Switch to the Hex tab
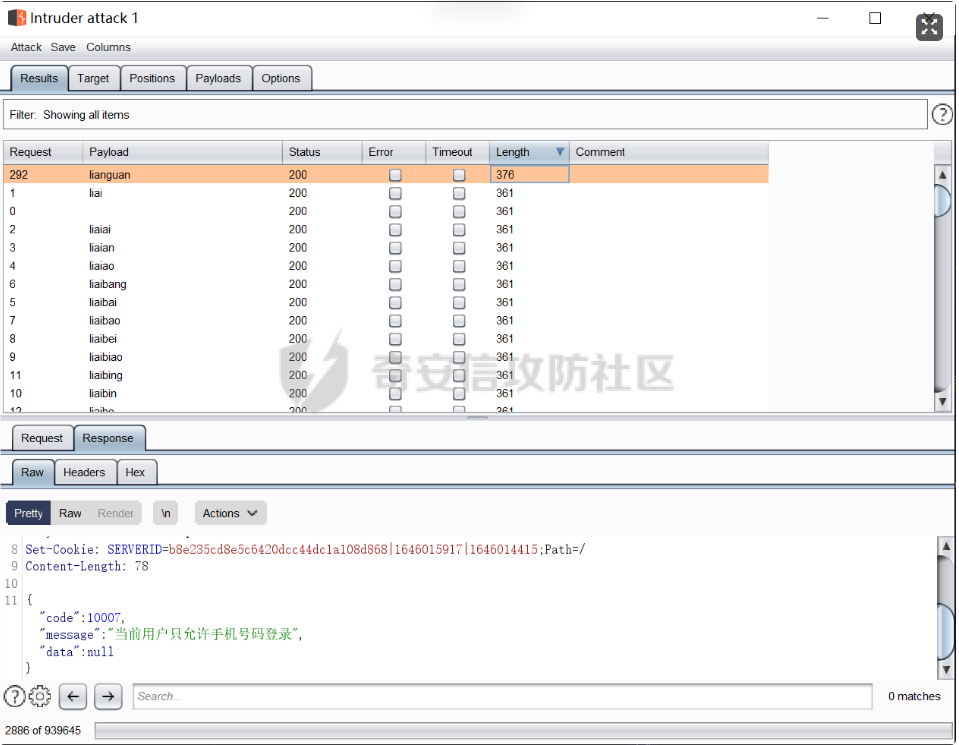The height and width of the screenshot is (745, 959). pos(135,472)
